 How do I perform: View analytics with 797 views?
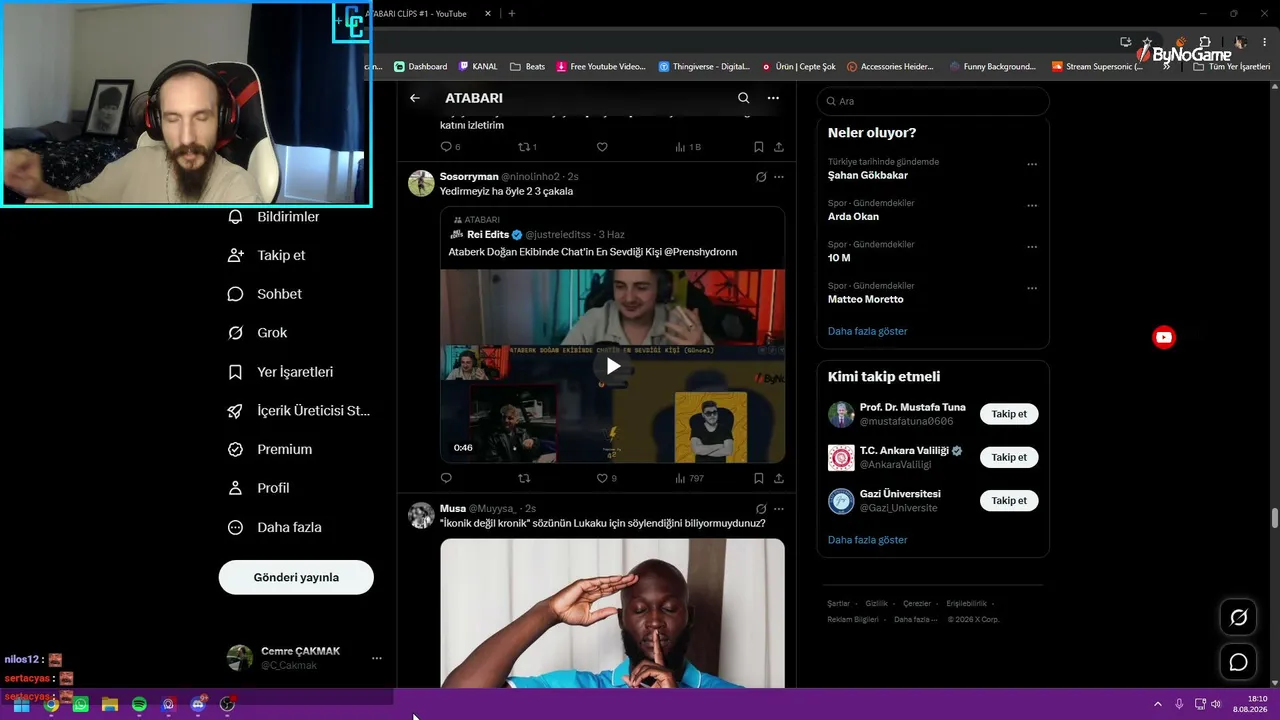(x=689, y=478)
